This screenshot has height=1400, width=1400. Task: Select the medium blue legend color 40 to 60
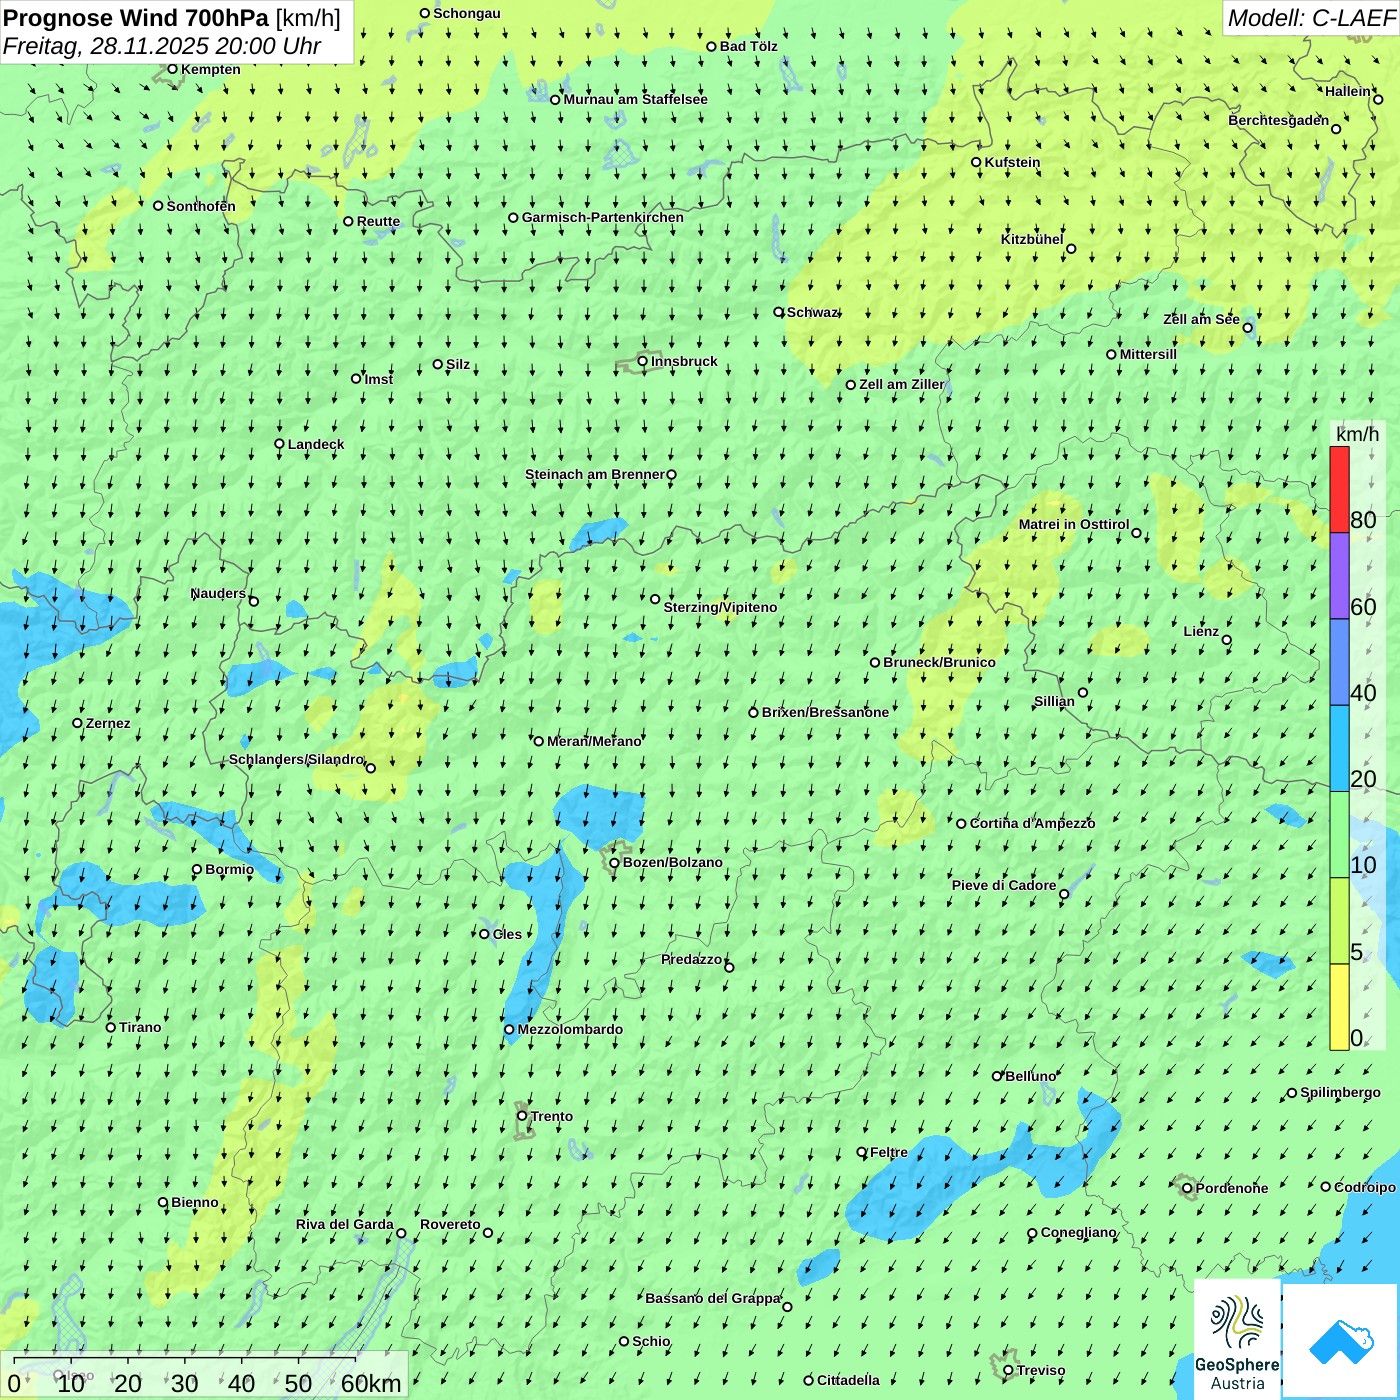[x=1339, y=663]
